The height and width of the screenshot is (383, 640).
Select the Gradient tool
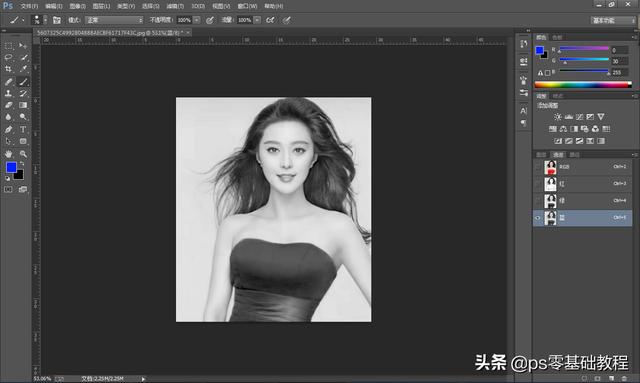23,105
